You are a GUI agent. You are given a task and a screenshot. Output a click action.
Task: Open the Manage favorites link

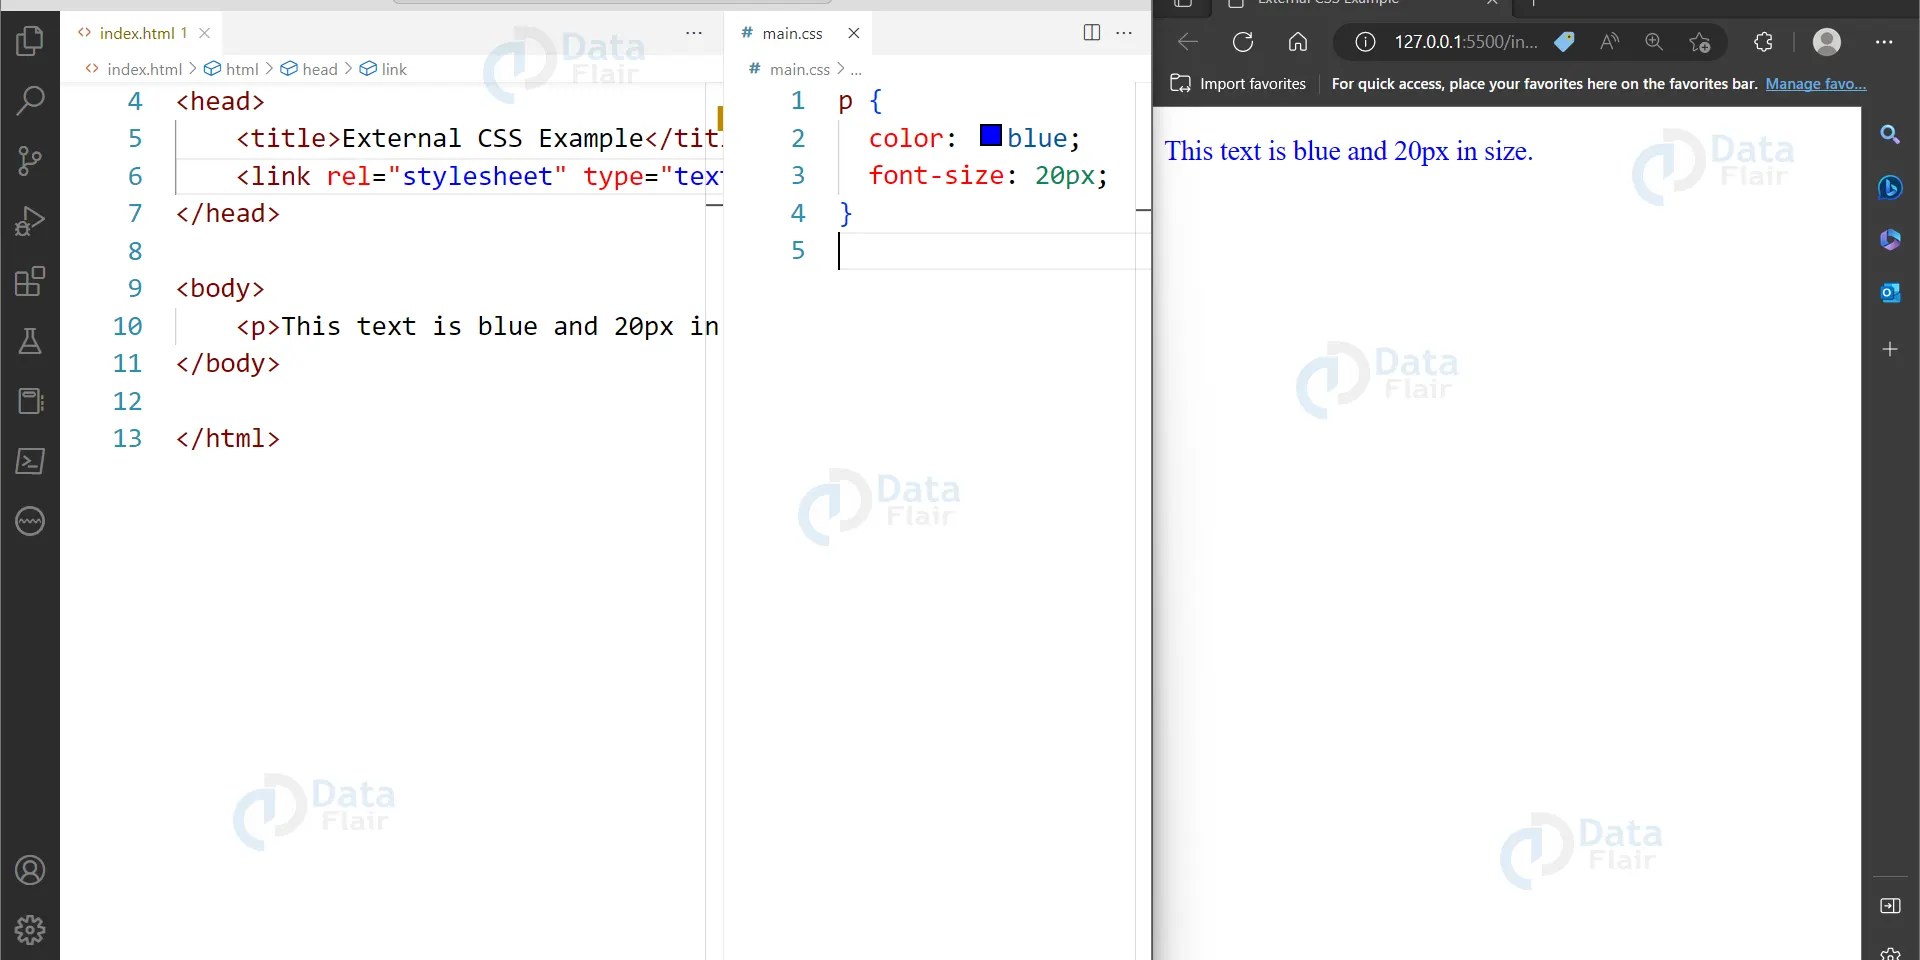pos(1816,84)
